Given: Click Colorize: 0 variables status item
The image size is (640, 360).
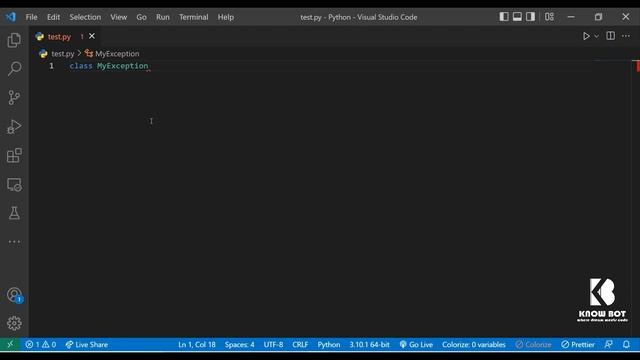Looking at the screenshot, I should coord(474,344).
